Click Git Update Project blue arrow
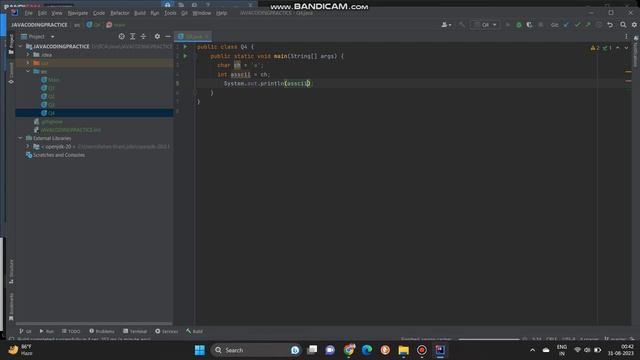Viewport: 640px width, 360px height. (566, 25)
